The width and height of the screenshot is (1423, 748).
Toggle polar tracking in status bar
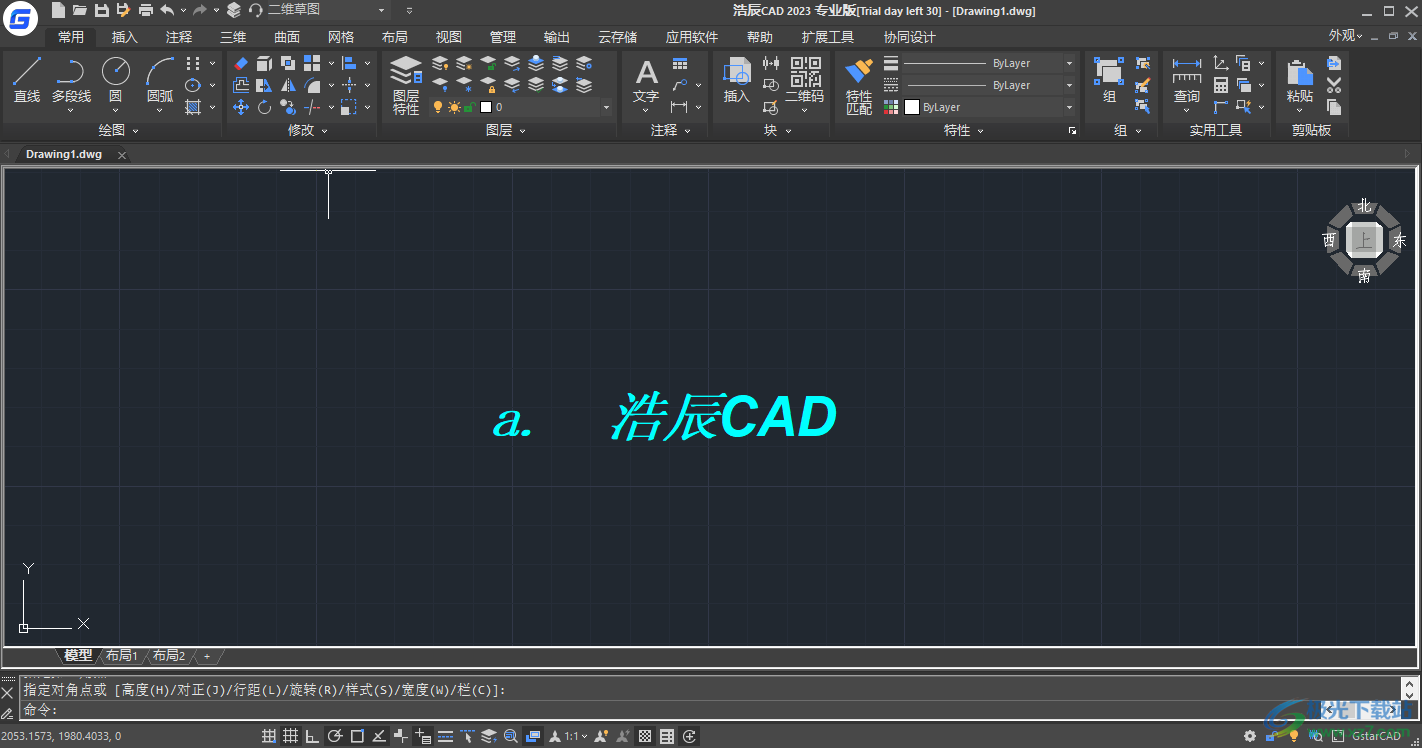coord(335,737)
